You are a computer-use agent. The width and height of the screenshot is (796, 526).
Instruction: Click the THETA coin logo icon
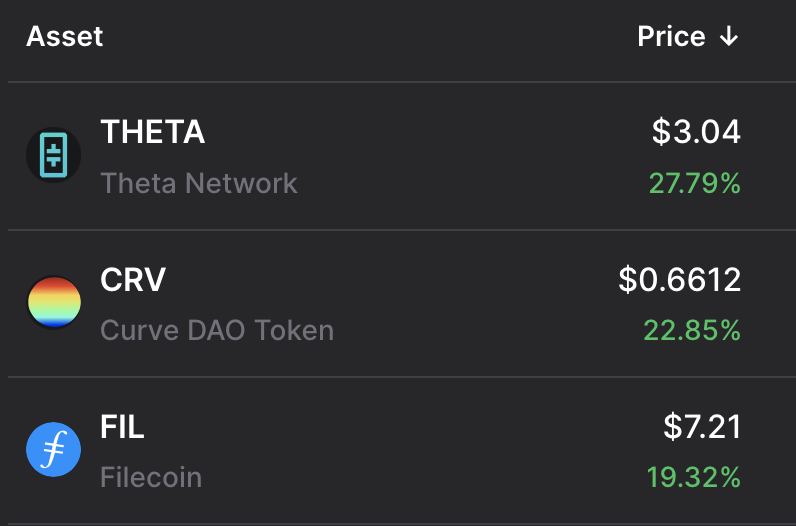coord(53,156)
